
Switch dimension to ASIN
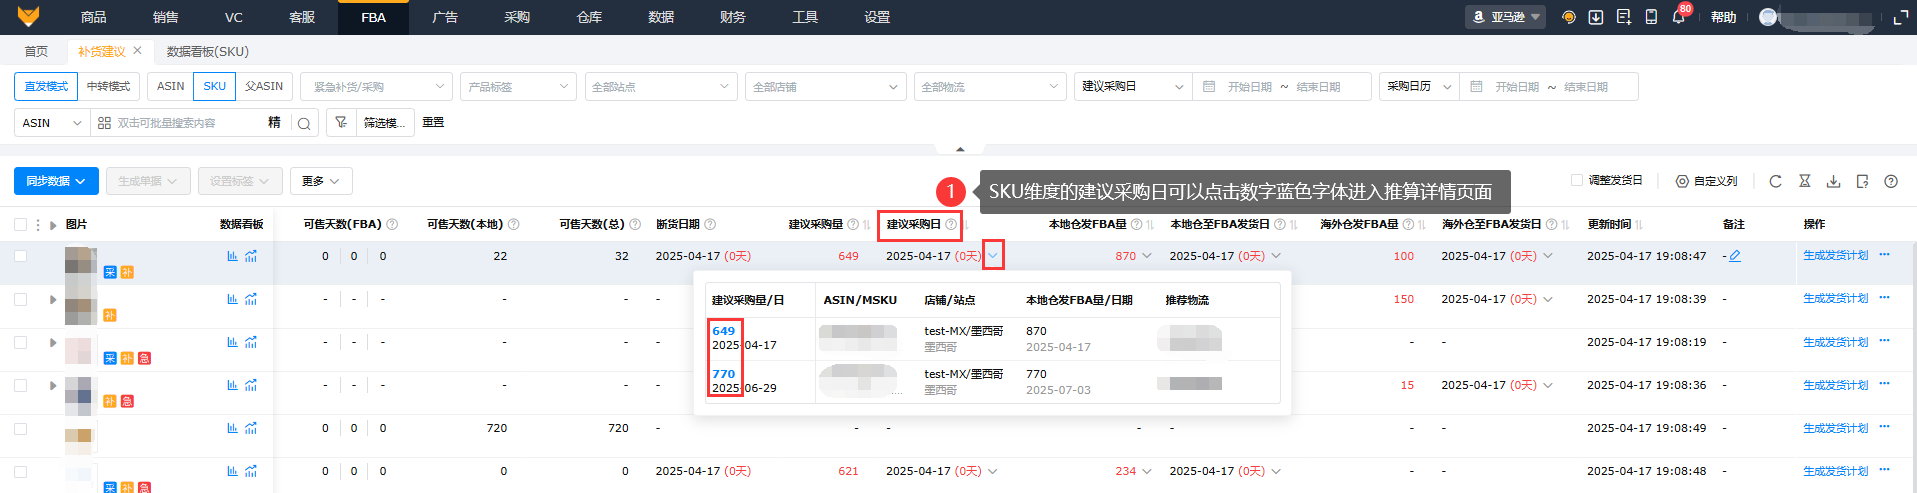pos(171,86)
